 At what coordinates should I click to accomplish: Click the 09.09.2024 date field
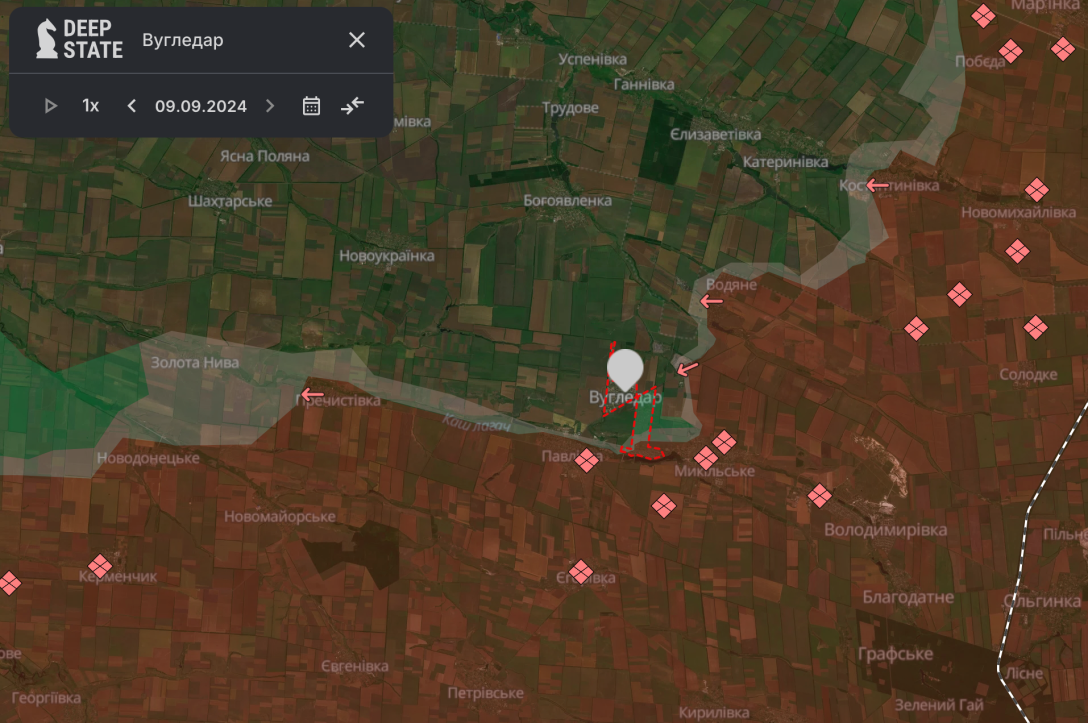(x=201, y=106)
